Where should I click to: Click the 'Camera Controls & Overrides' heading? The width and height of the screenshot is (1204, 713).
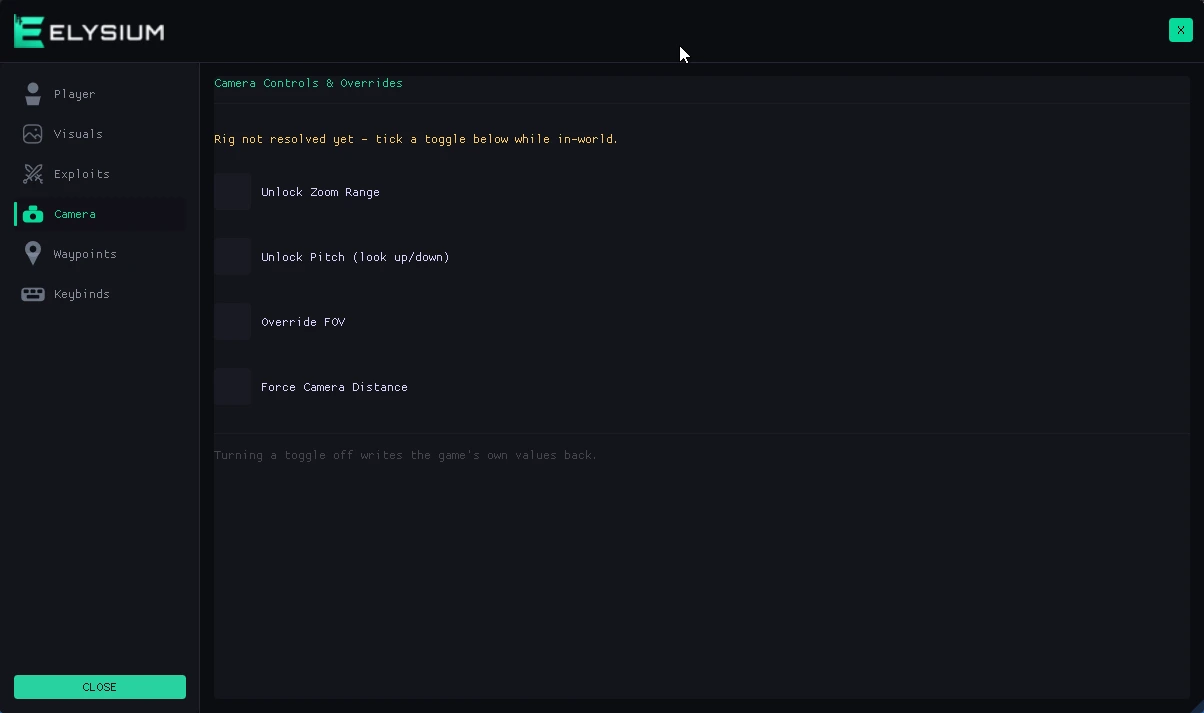(x=308, y=83)
